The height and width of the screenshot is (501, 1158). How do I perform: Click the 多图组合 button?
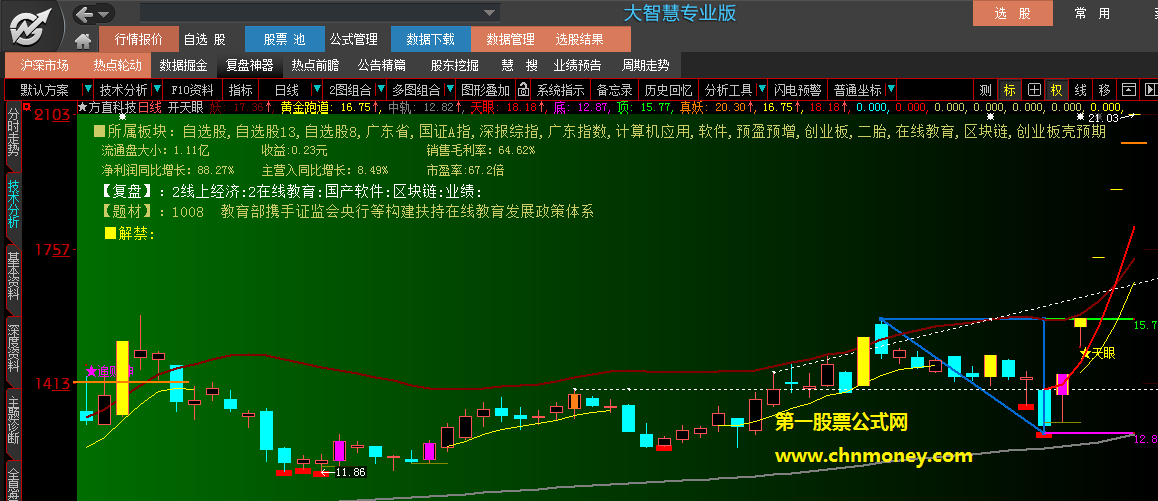pos(416,90)
